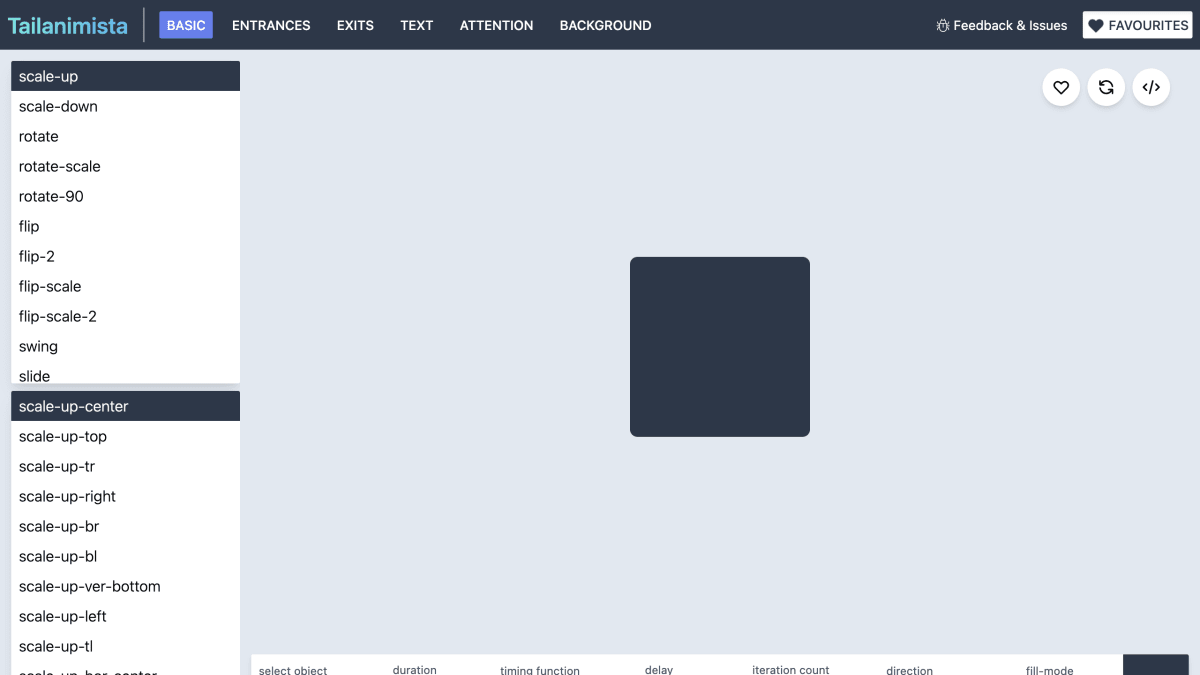Choose flip-scale-2 animation group

[125, 316]
